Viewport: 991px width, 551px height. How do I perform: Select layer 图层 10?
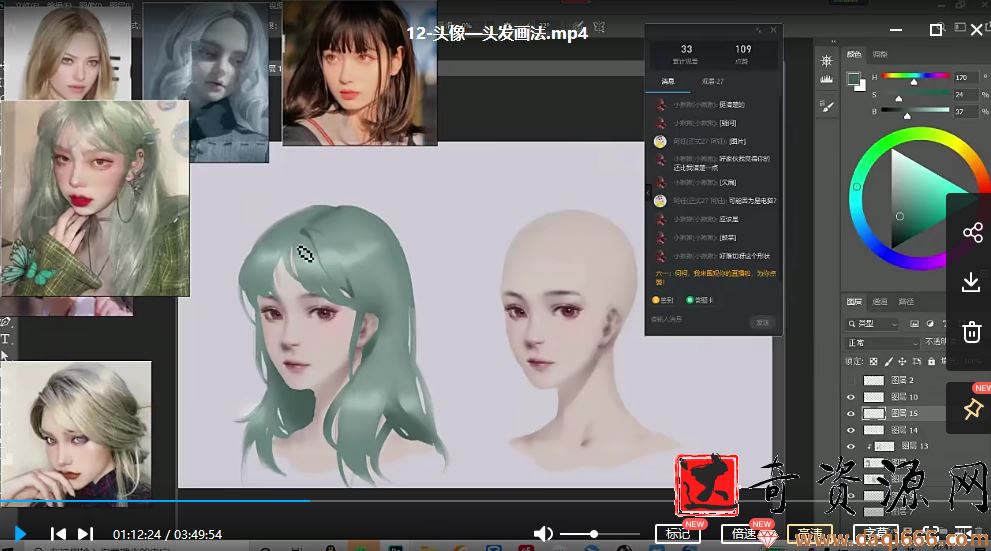[903, 397]
